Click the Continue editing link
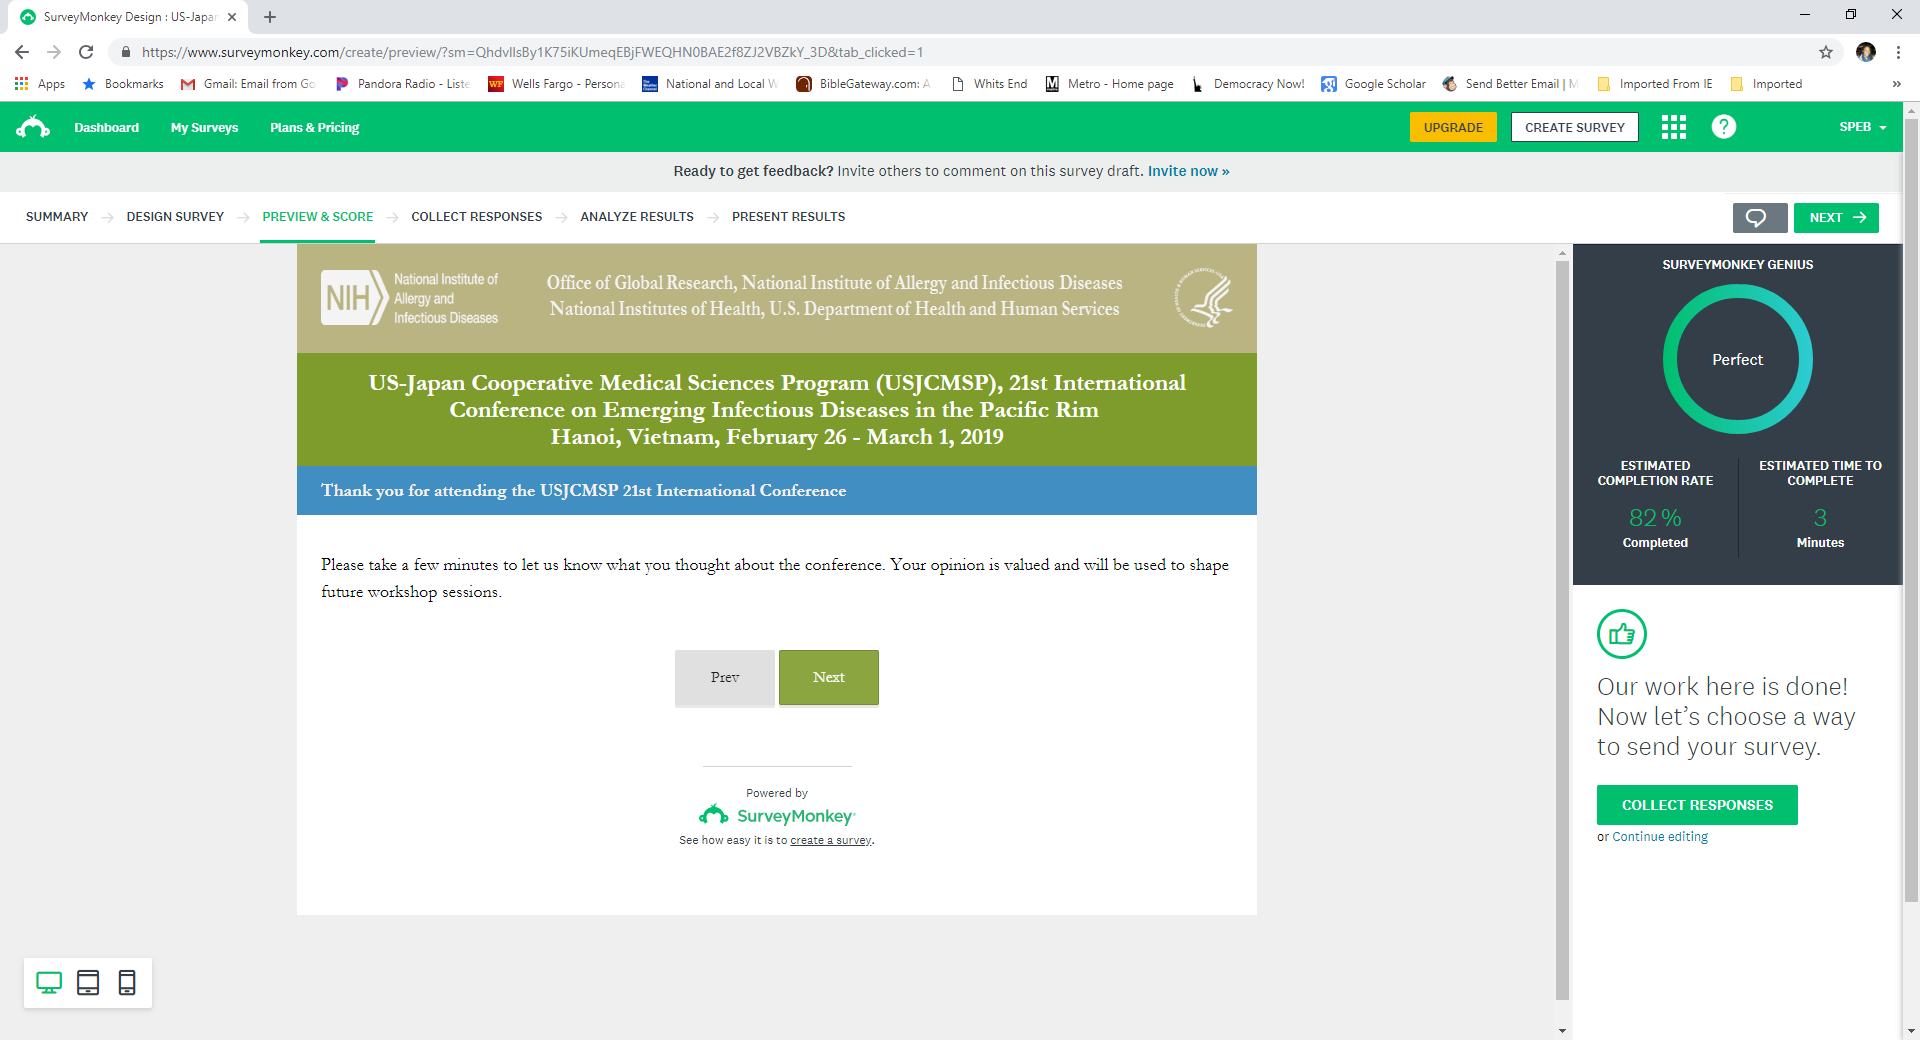The height and width of the screenshot is (1040, 1920). click(1660, 837)
